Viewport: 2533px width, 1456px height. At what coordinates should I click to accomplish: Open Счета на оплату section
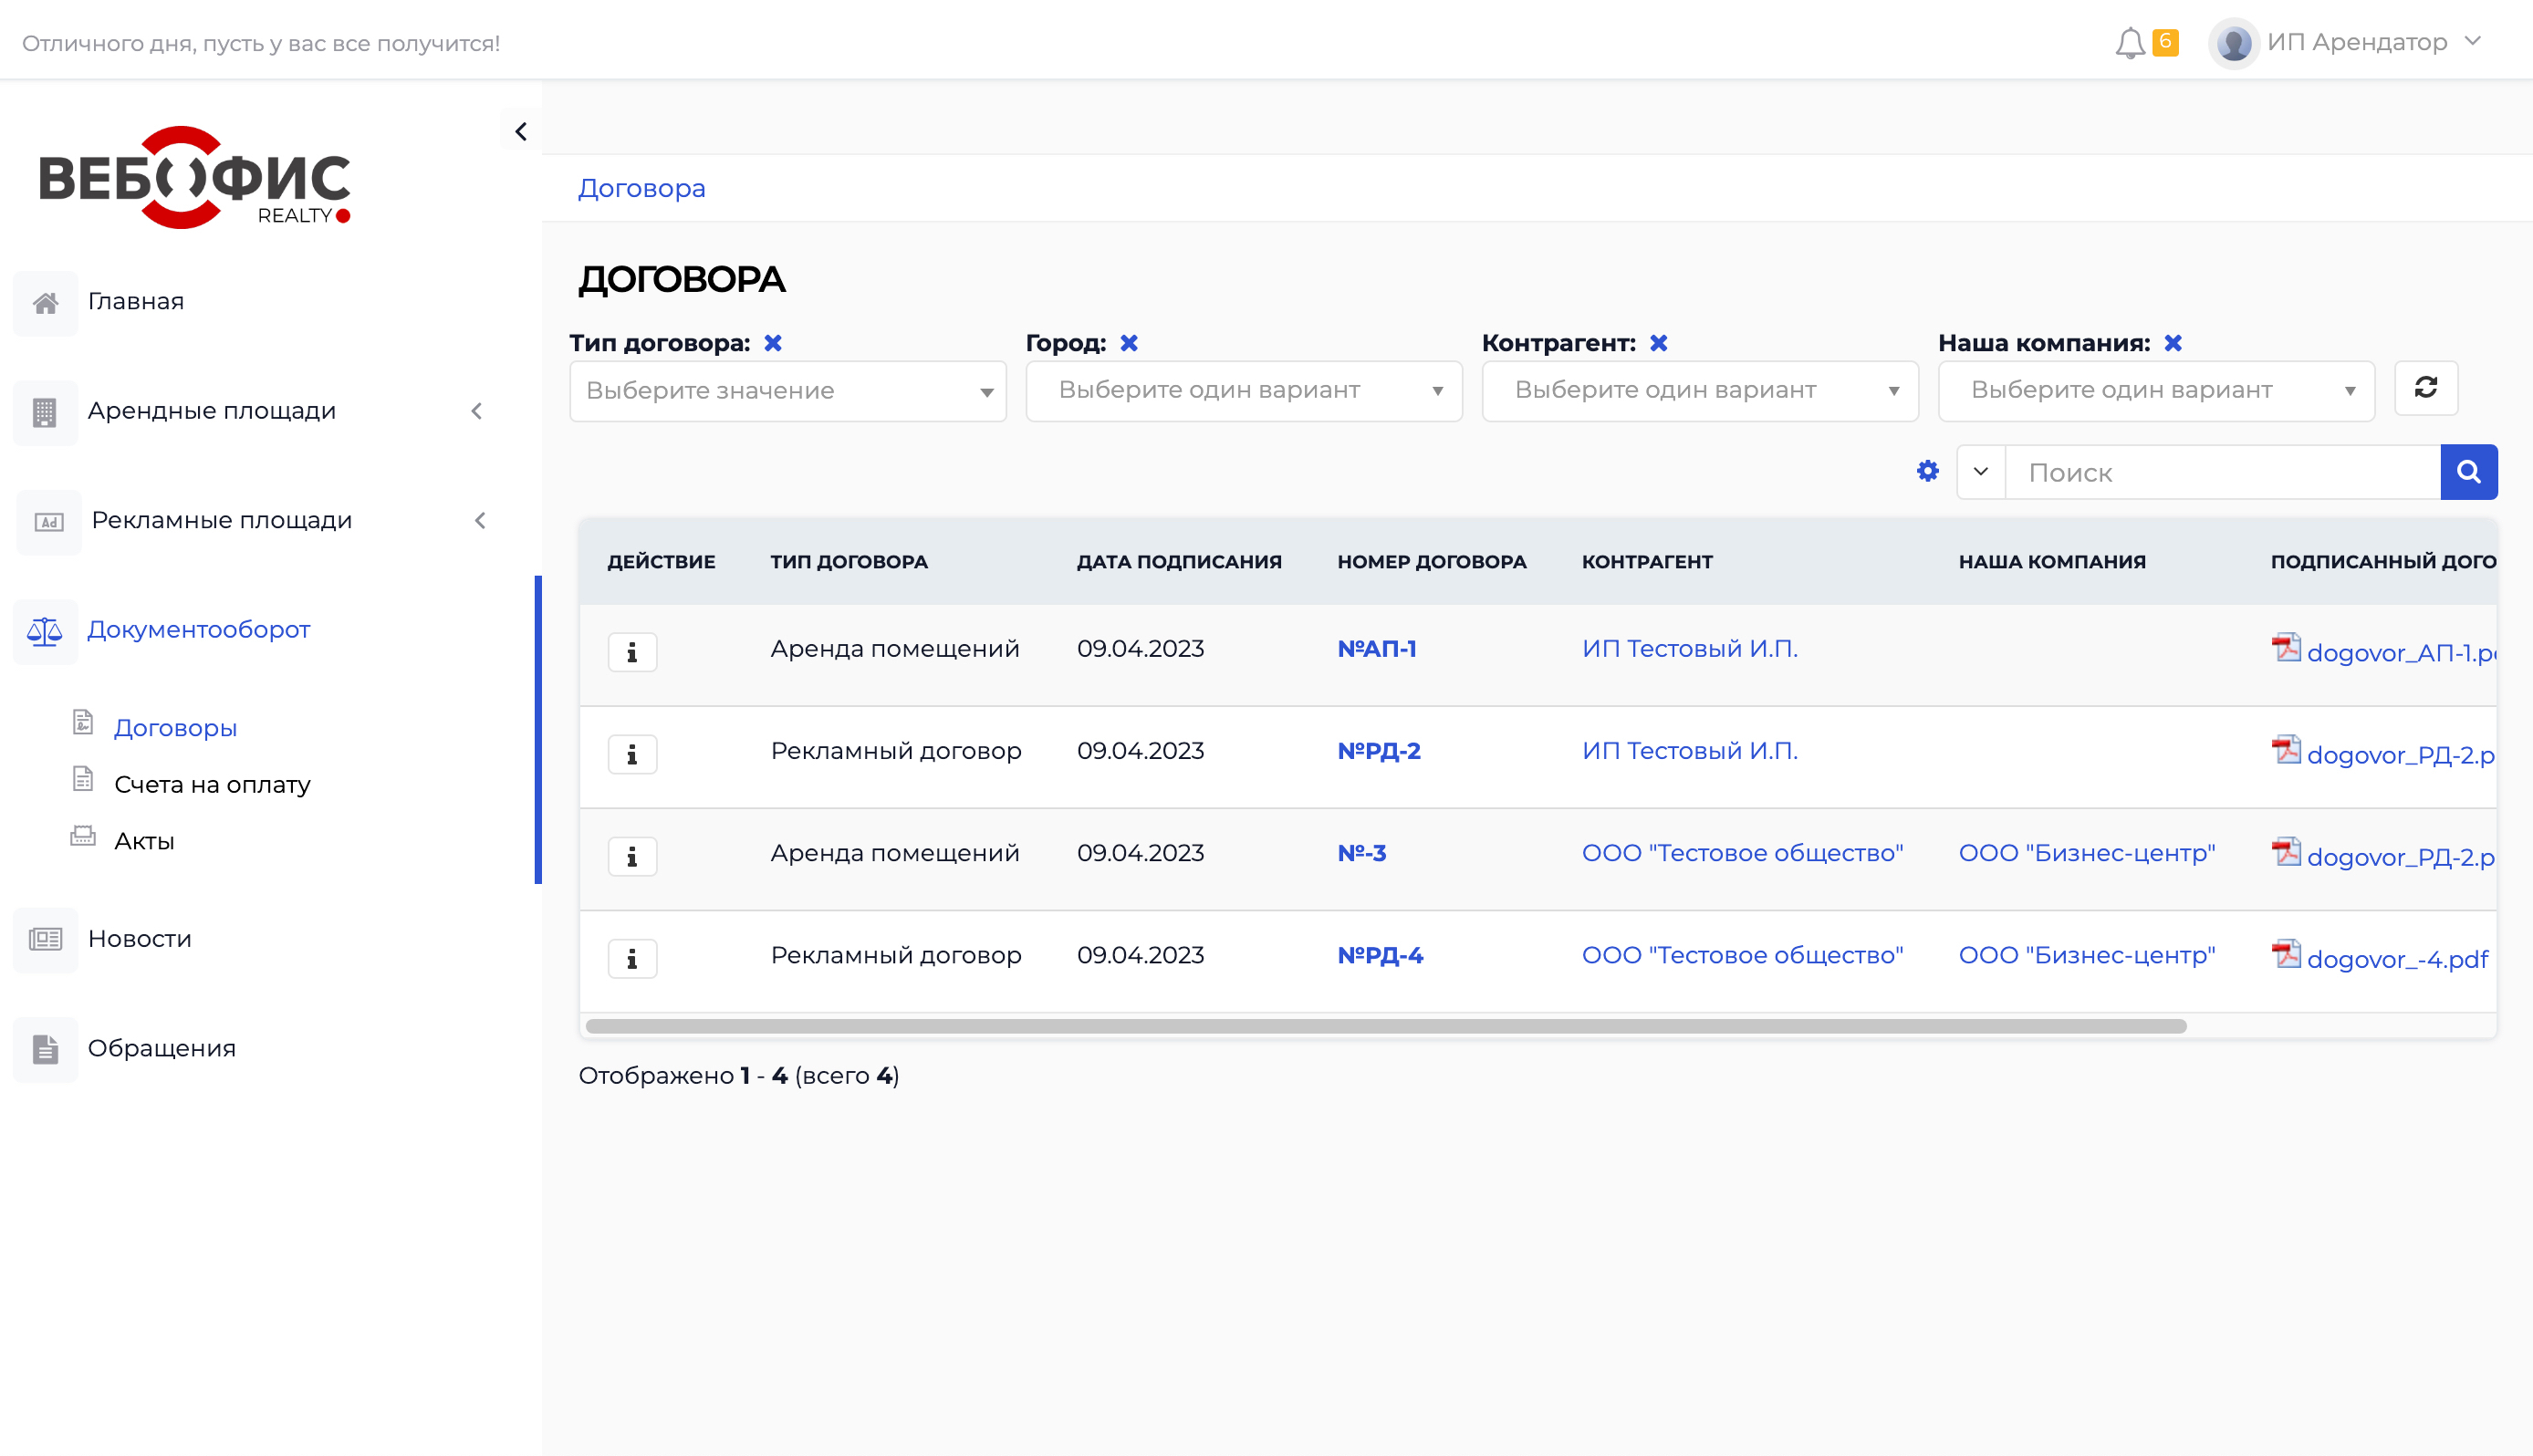tap(211, 784)
